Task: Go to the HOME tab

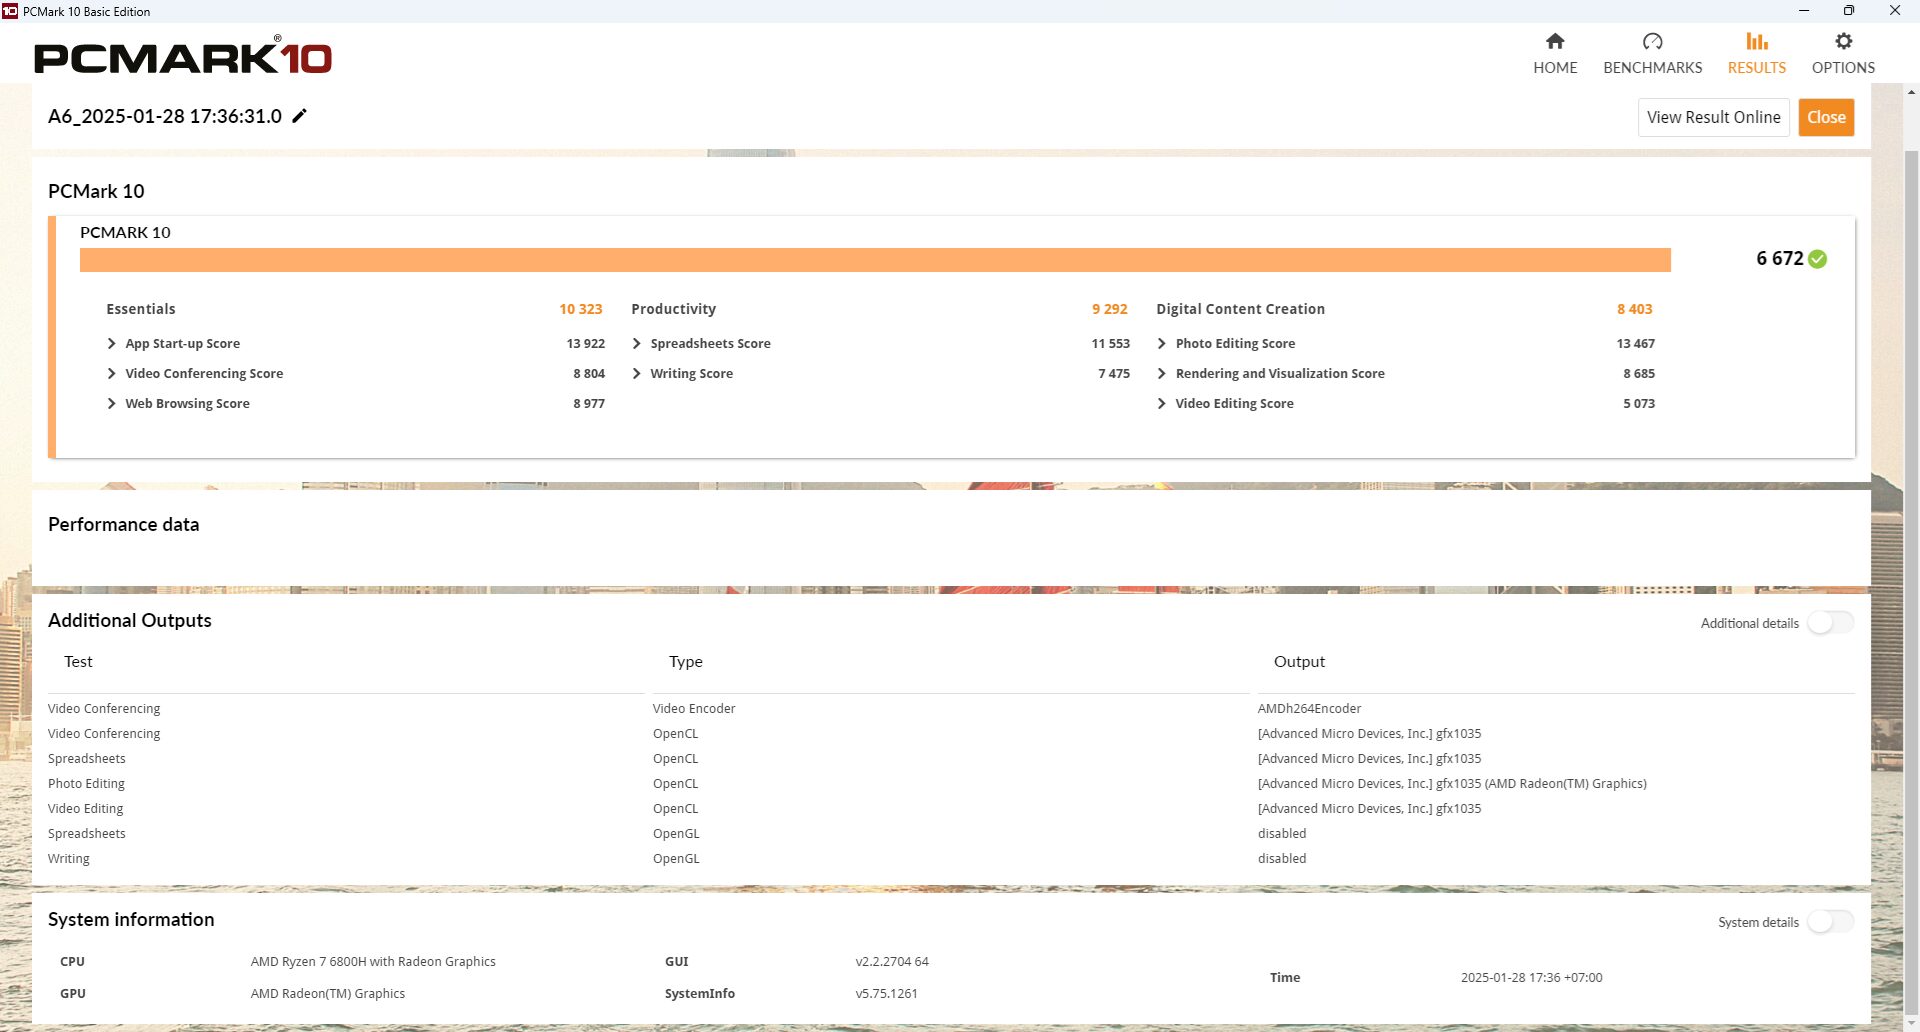Action: (x=1555, y=53)
